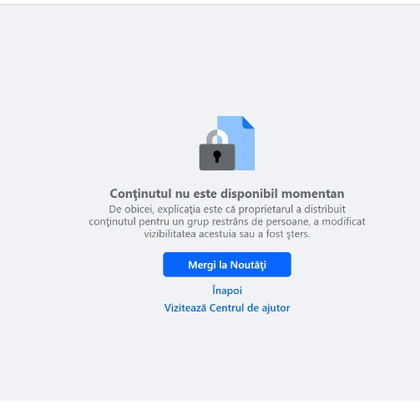This screenshot has height=420, width=420.
Task: Click the line vizibilitatea acestuia sau a fost șters
Action: (227, 234)
